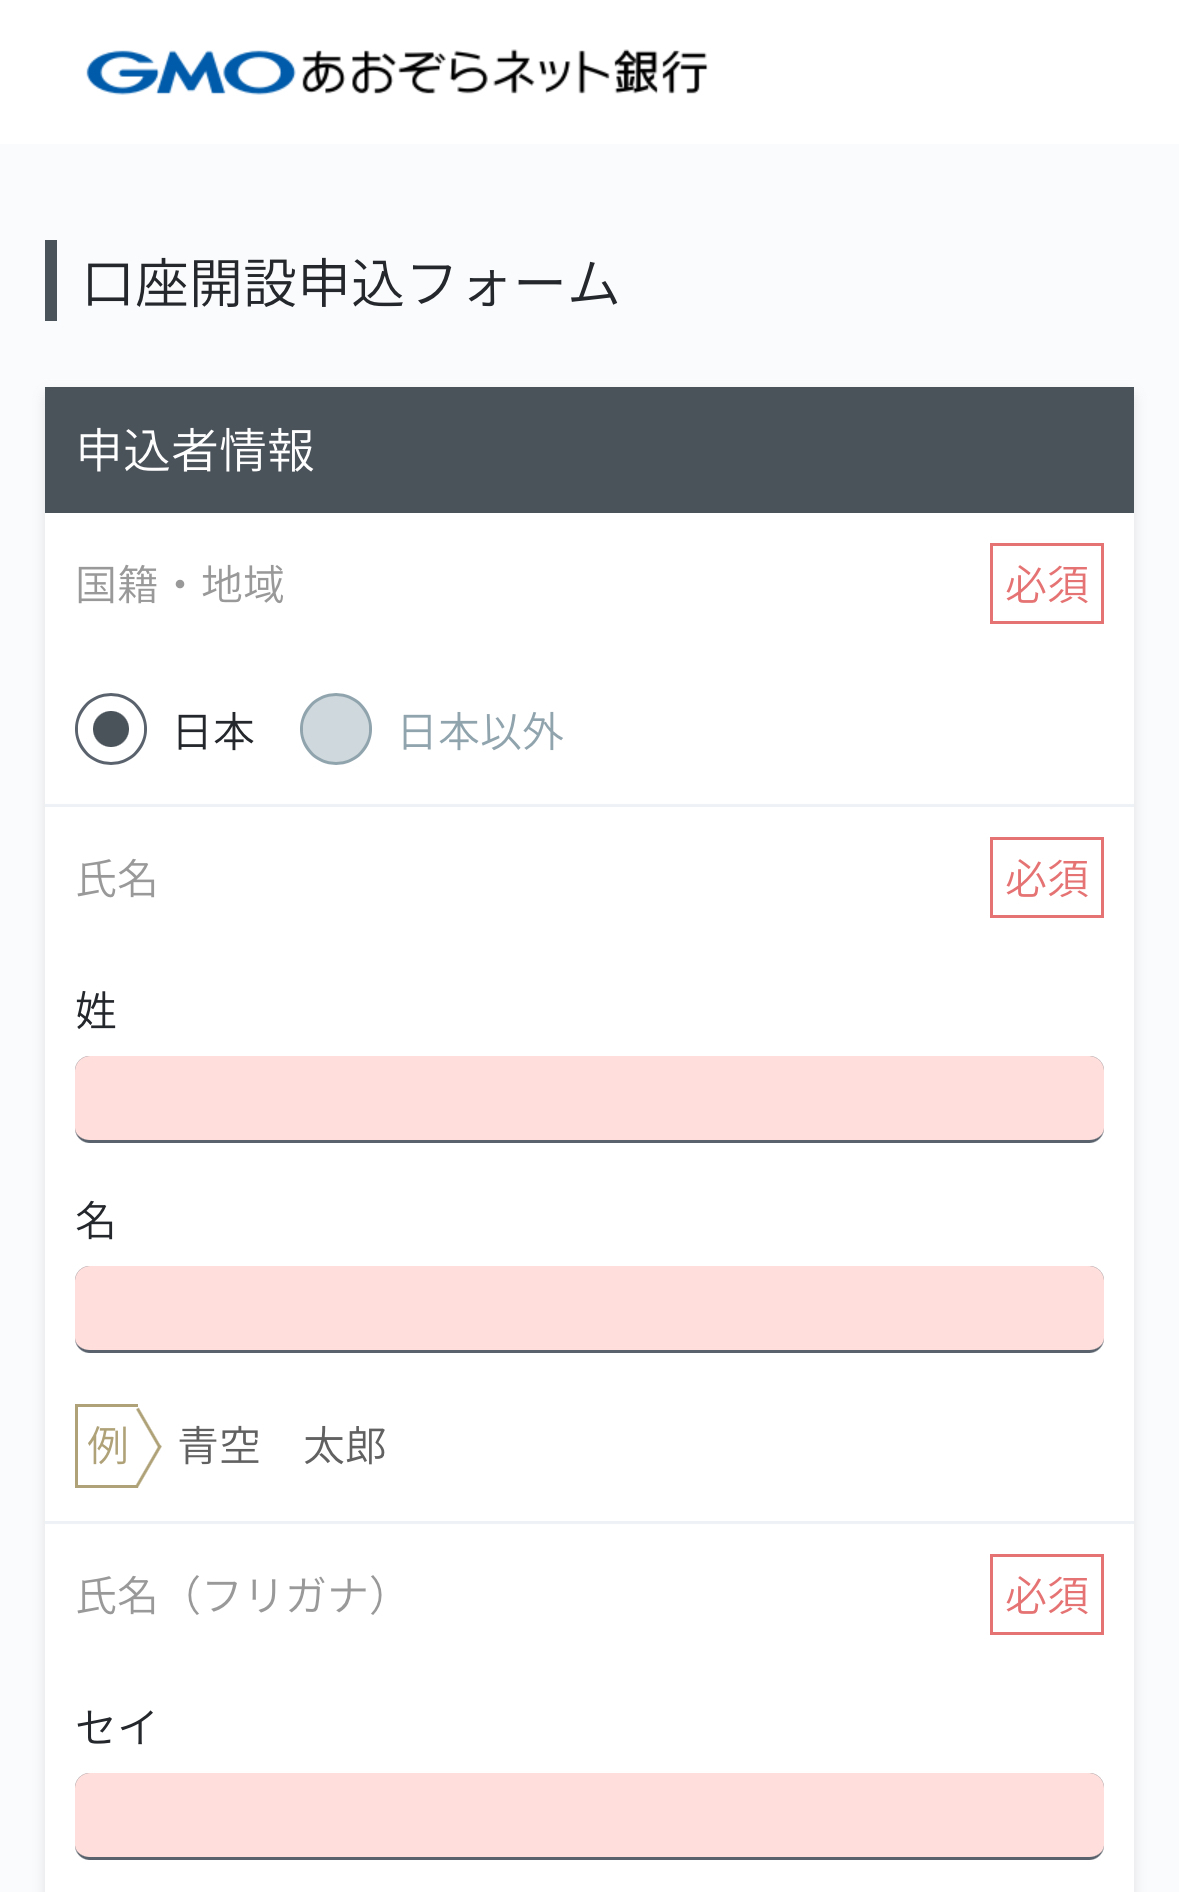The image size is (1179, 1892).
Task: Click the 必須 badge beside 氏名
Action: click(x=1046, y=878)
